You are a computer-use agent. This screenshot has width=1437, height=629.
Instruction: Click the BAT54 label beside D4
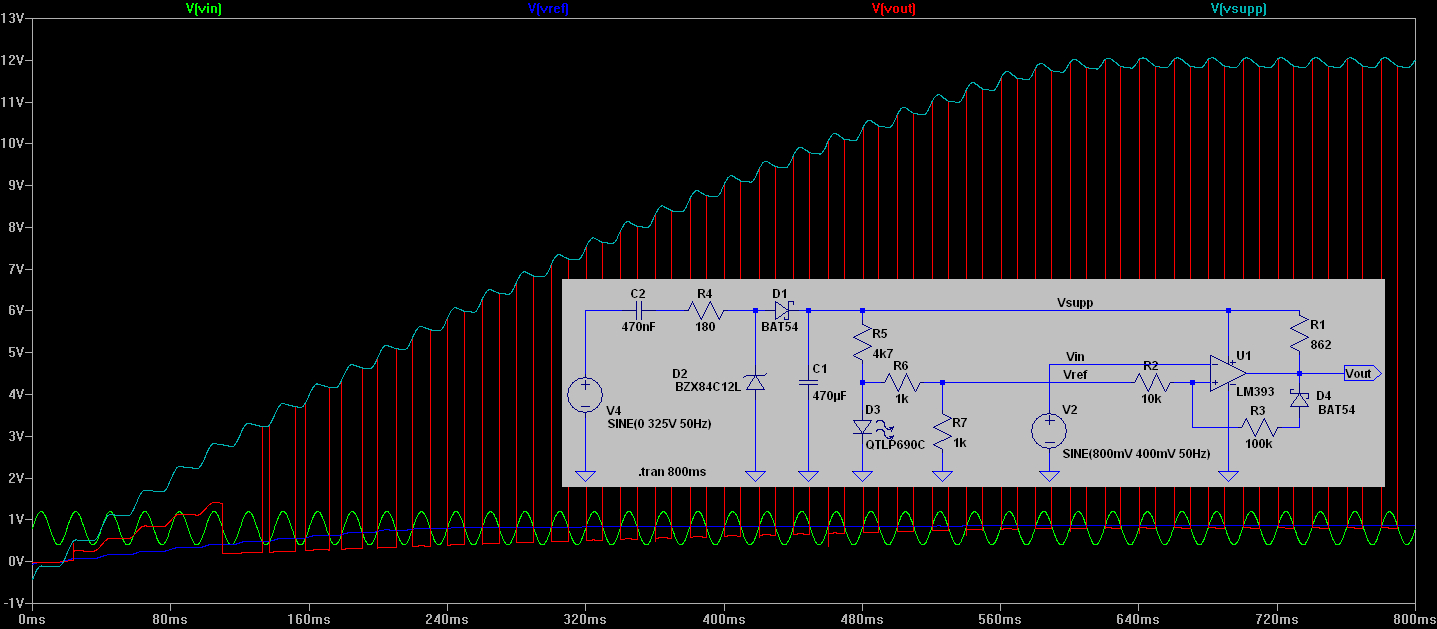(1336, 409)
